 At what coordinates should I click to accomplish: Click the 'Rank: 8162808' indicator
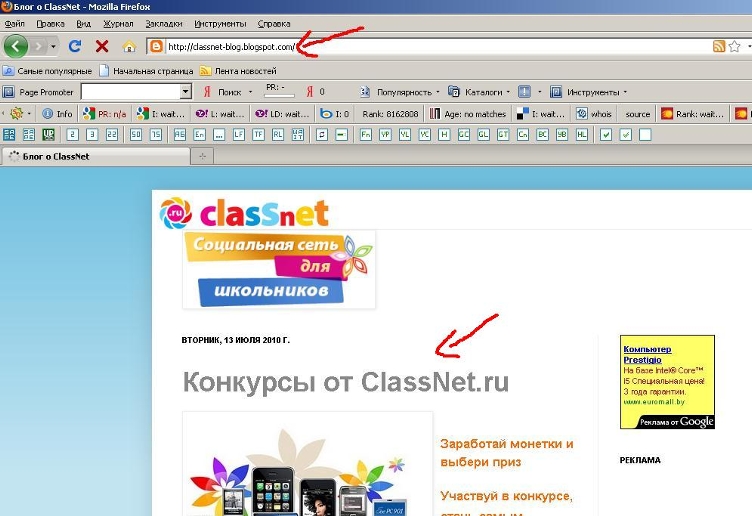tap(390, 114)
